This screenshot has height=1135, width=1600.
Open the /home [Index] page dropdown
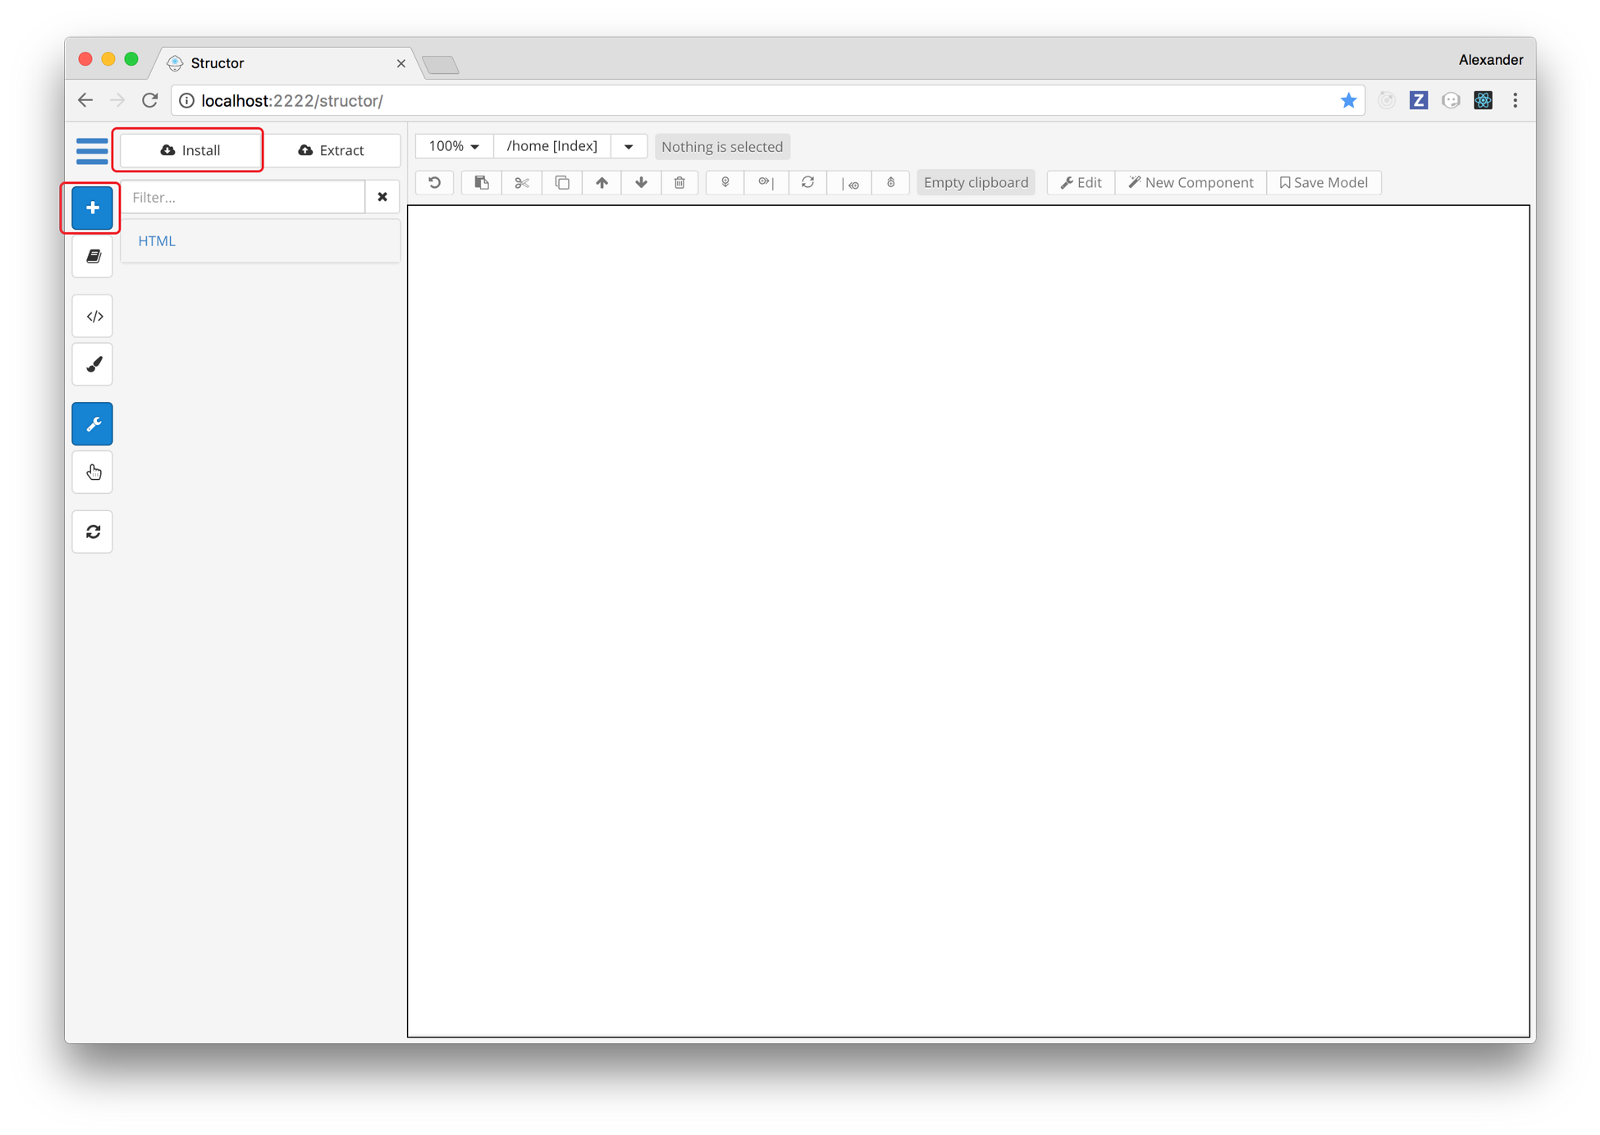pos(628,145)
